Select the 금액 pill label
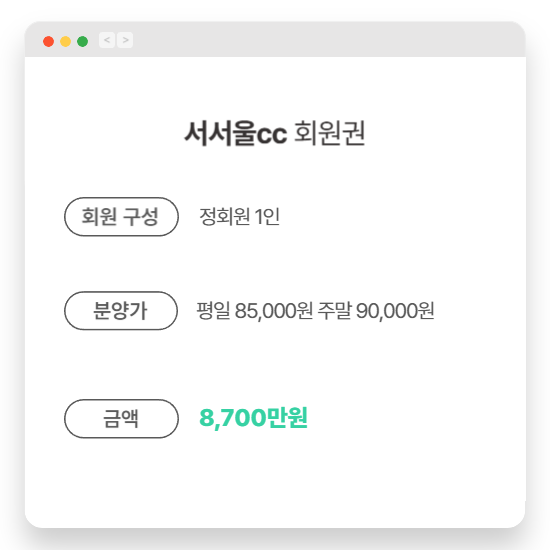Image resolution: width=550 pixels, height=550 pixels. (121, 418)
